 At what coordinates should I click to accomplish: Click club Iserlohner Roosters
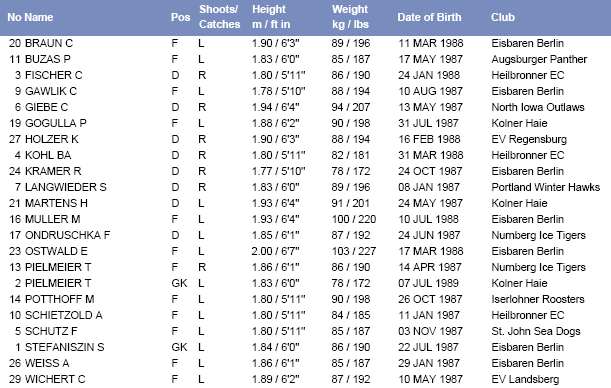(x=538, y=299)
